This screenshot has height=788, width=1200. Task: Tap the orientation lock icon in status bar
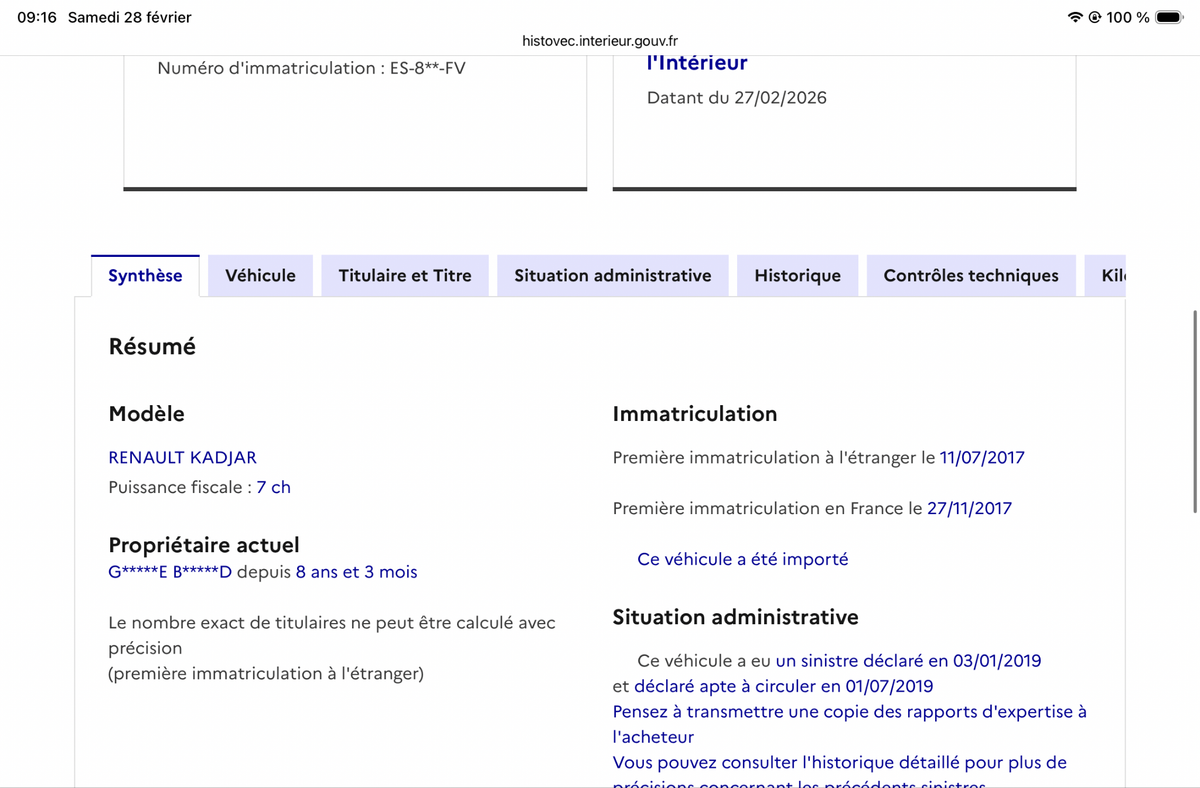(x=1095, y=17)
